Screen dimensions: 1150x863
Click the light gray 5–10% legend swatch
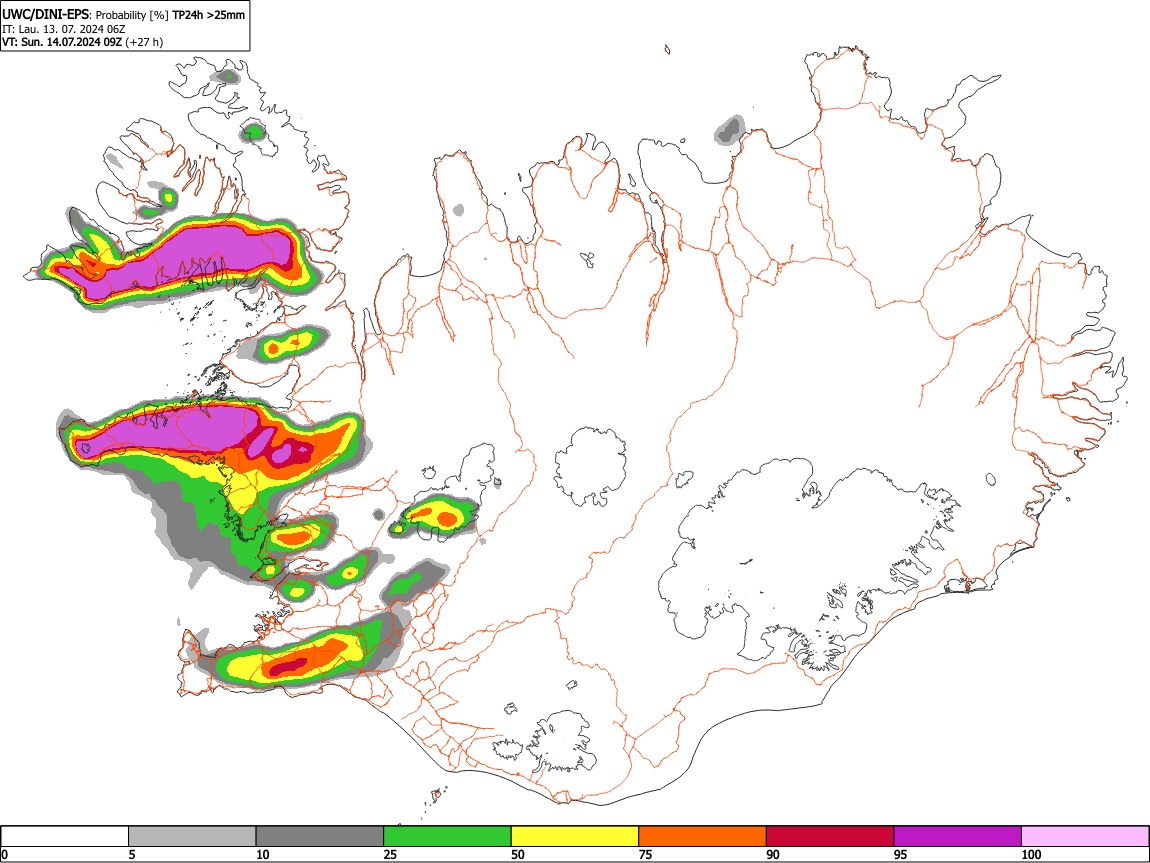[192, 836]
